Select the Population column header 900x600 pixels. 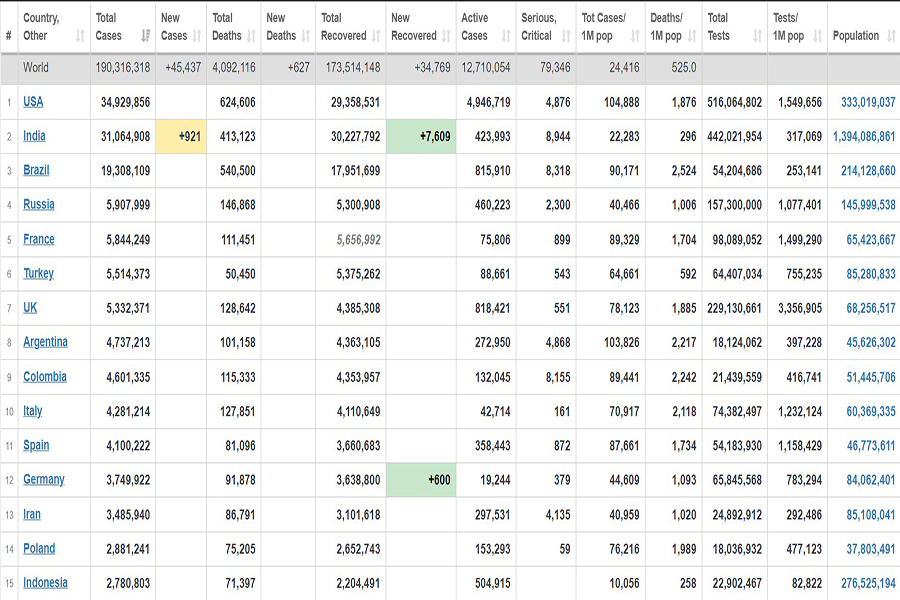[856, 36]
